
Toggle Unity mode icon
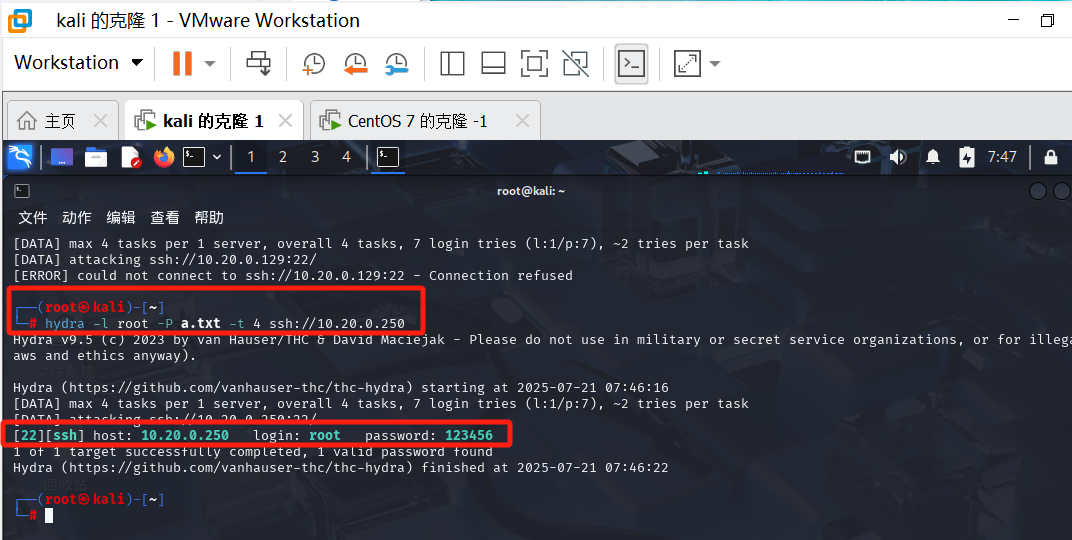click(576, 64)
